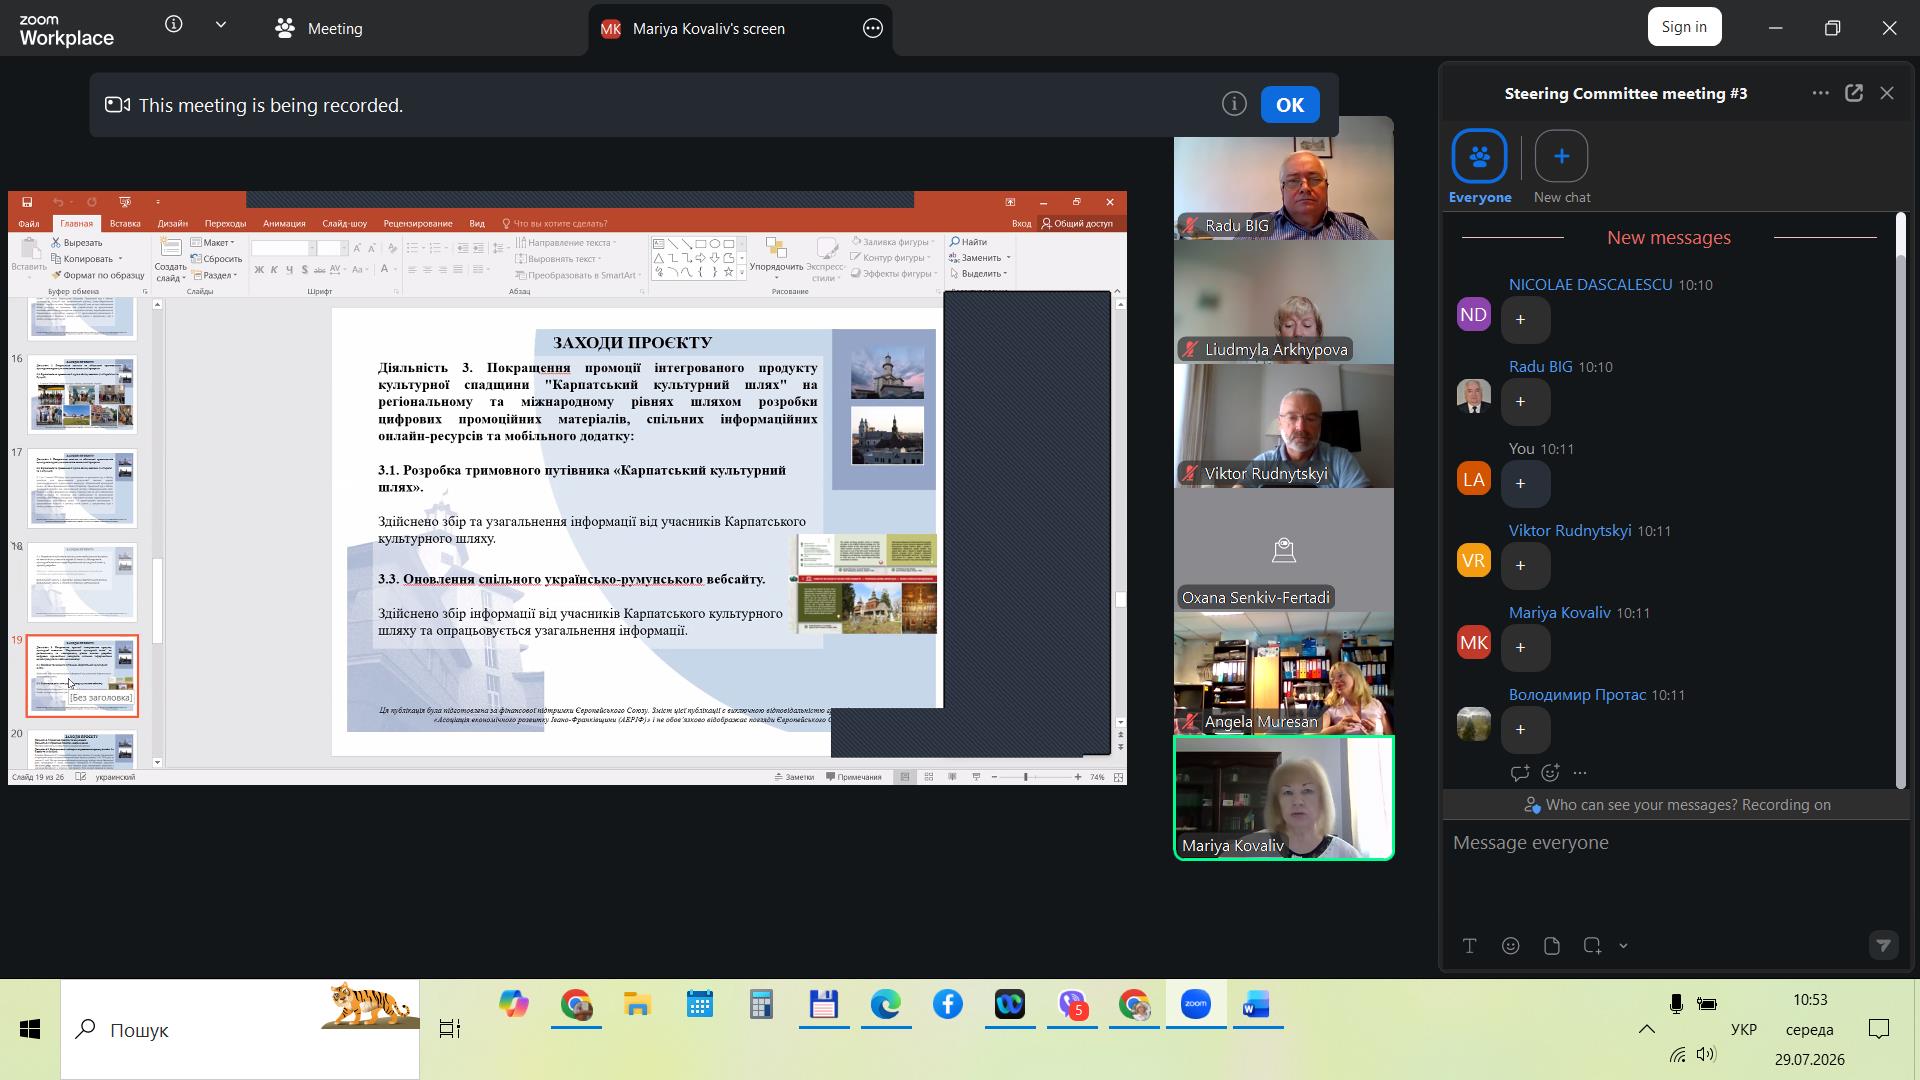This screenshot has height=1080, width=1920.
Task: Select Radu BIG video thumbnail
Action: coord(1284,178)
